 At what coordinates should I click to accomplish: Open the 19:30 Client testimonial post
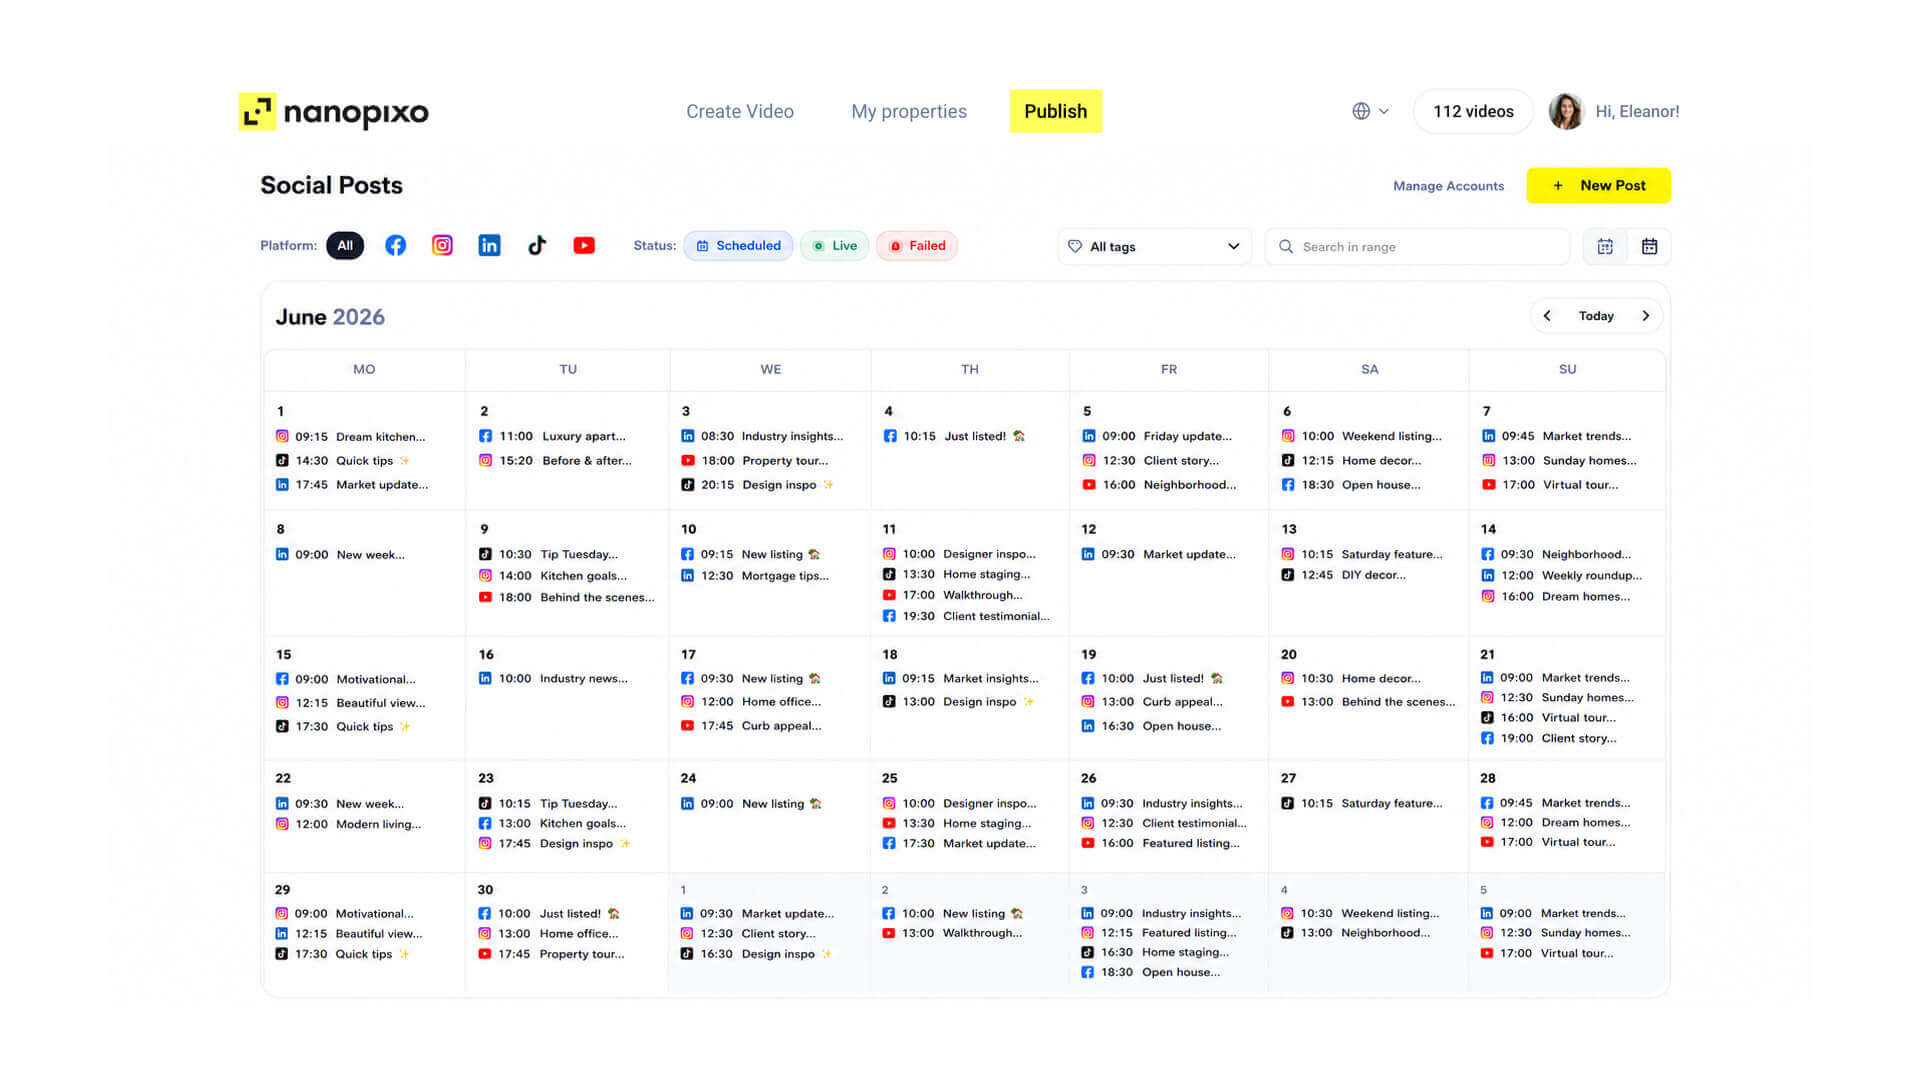(x=967, y=617)
